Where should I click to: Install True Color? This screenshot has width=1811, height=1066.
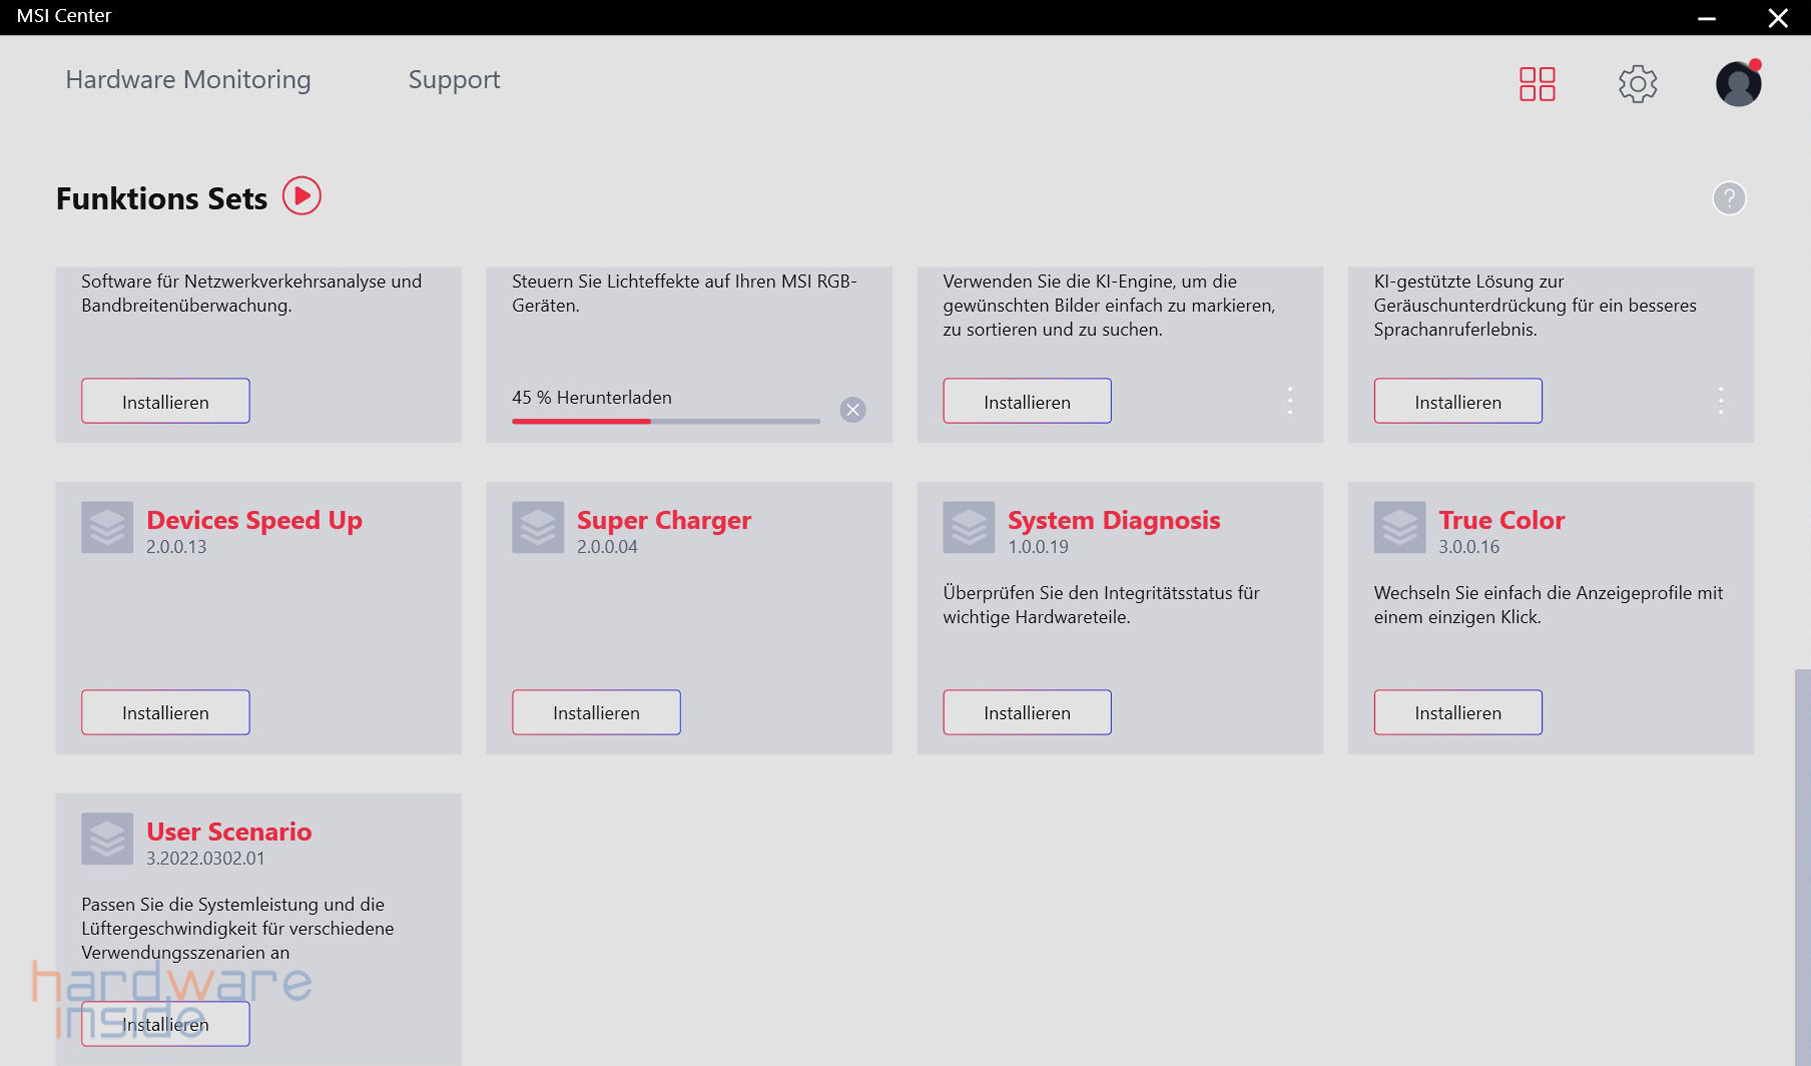pos(1457,712)
